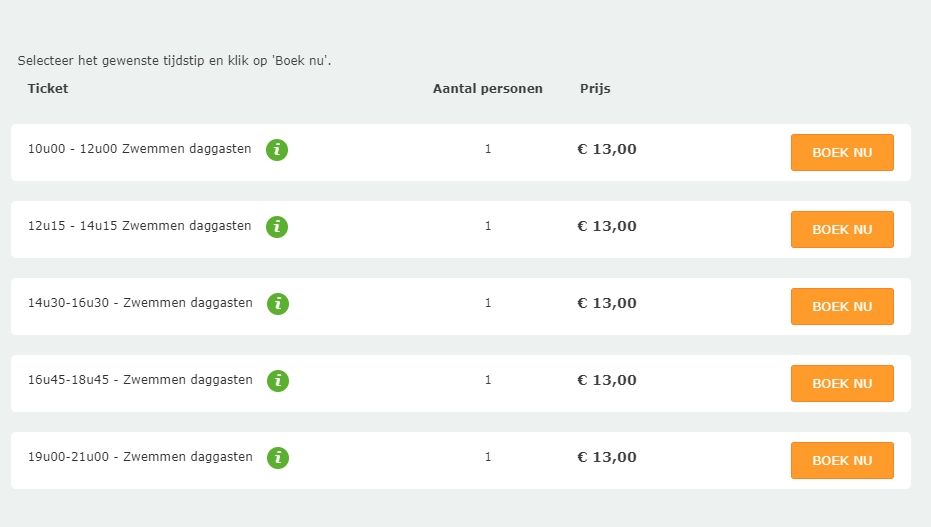Click the Aantal personen column header
The width and height of the screenshot is (931, 527).
487,89
